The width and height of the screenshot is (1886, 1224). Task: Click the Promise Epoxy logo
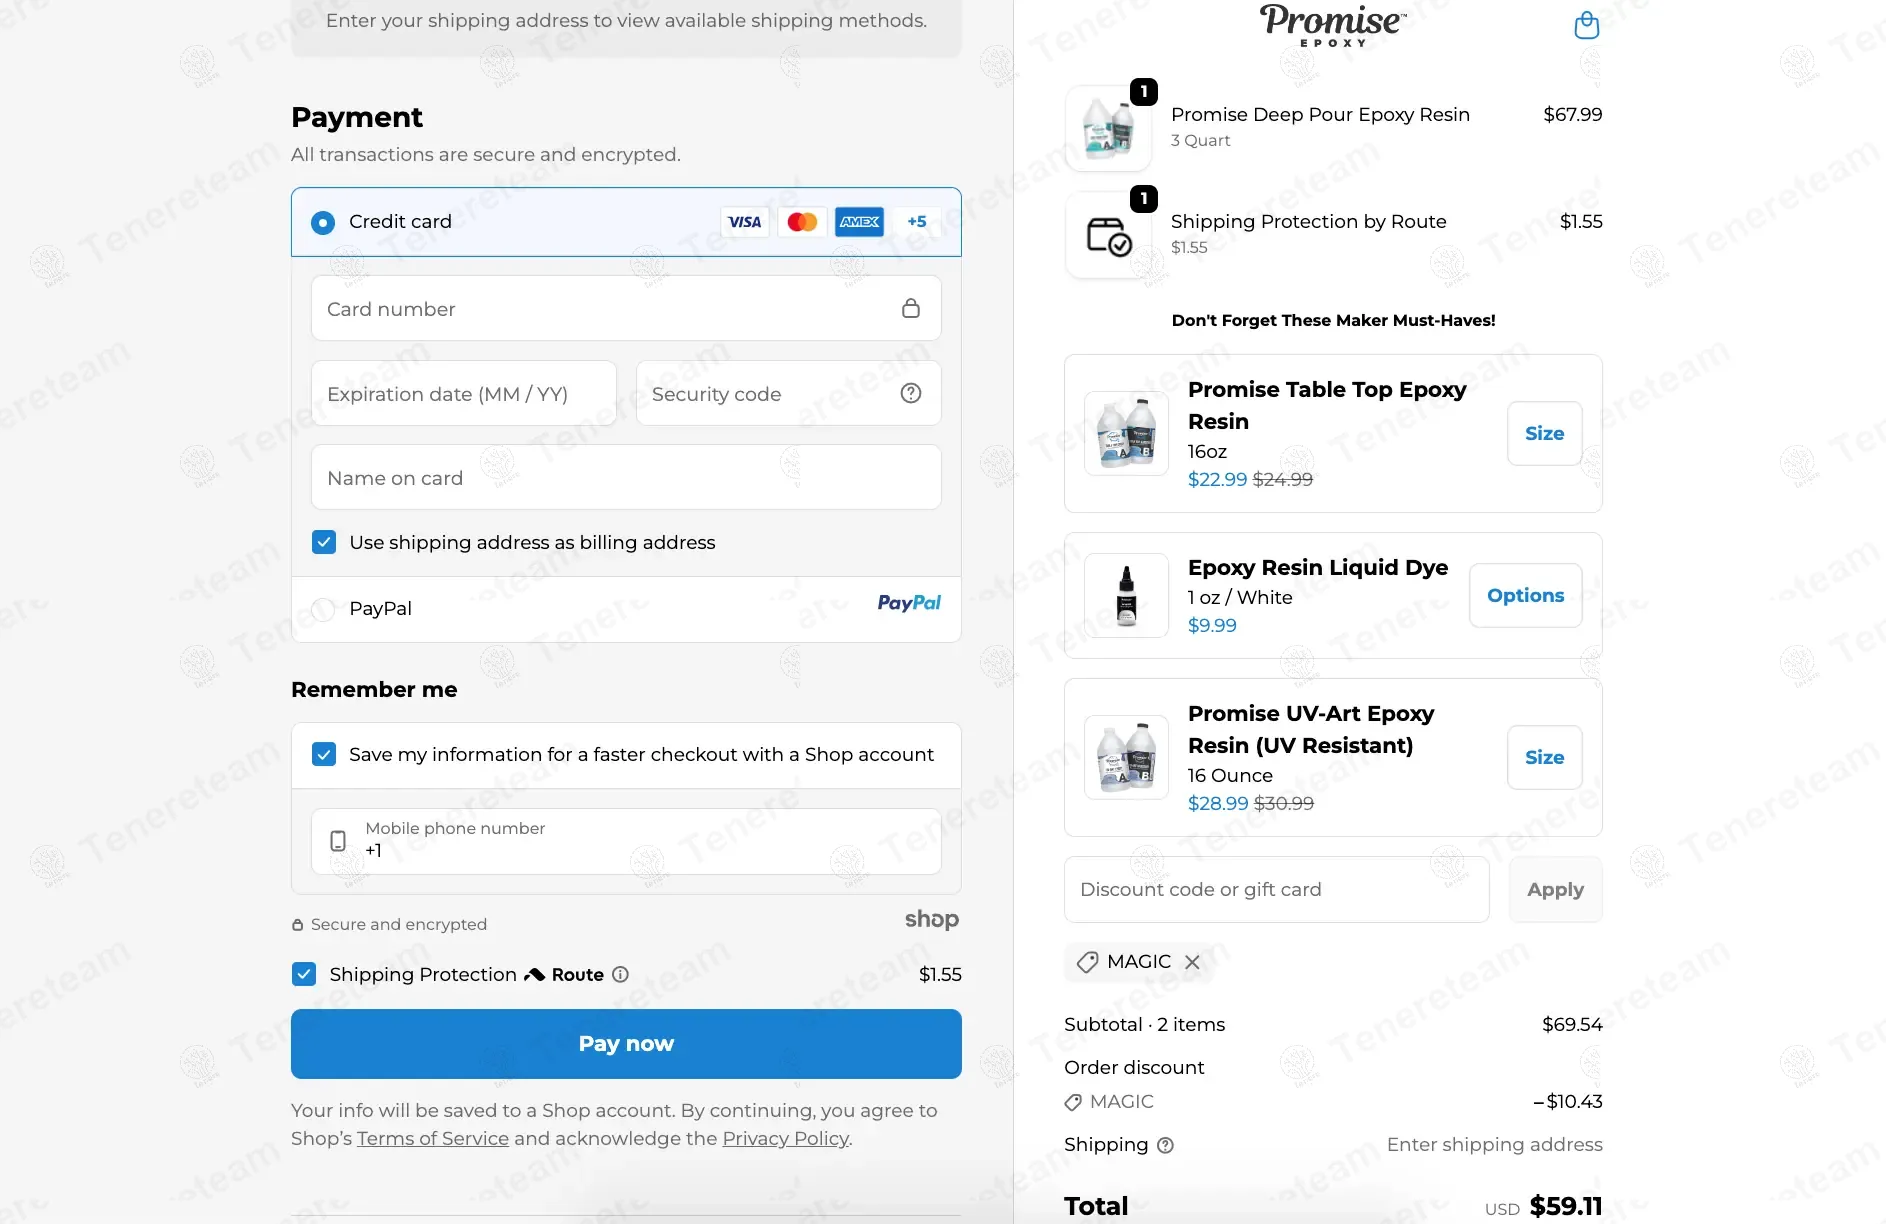click(x=1333, y=25)
